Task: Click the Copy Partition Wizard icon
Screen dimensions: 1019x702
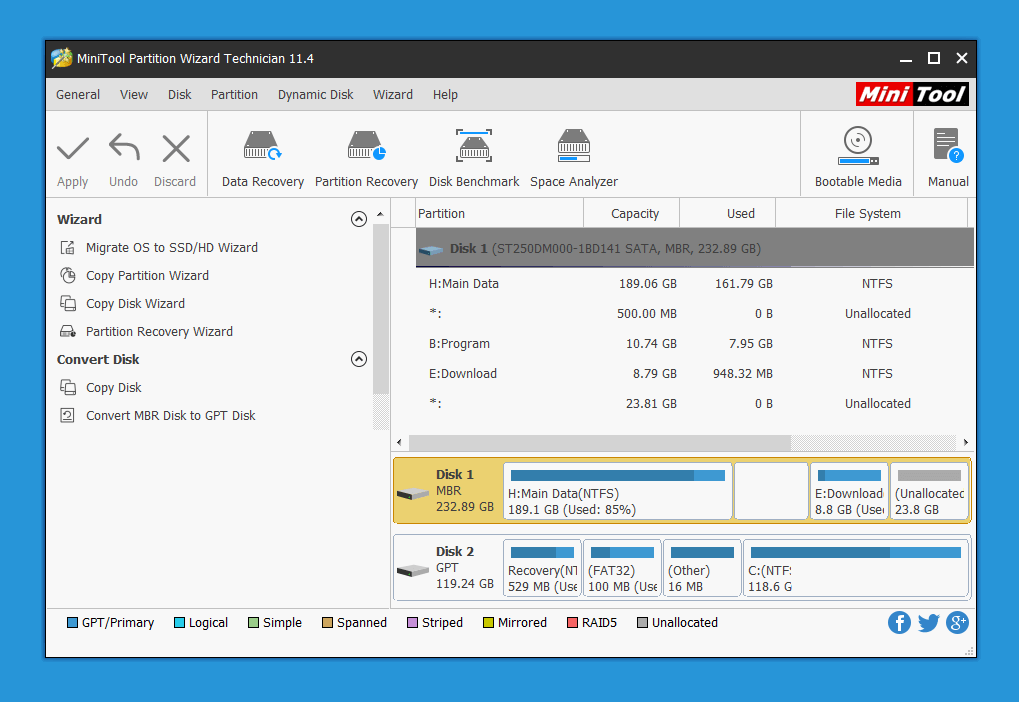Action: (68, 276)
